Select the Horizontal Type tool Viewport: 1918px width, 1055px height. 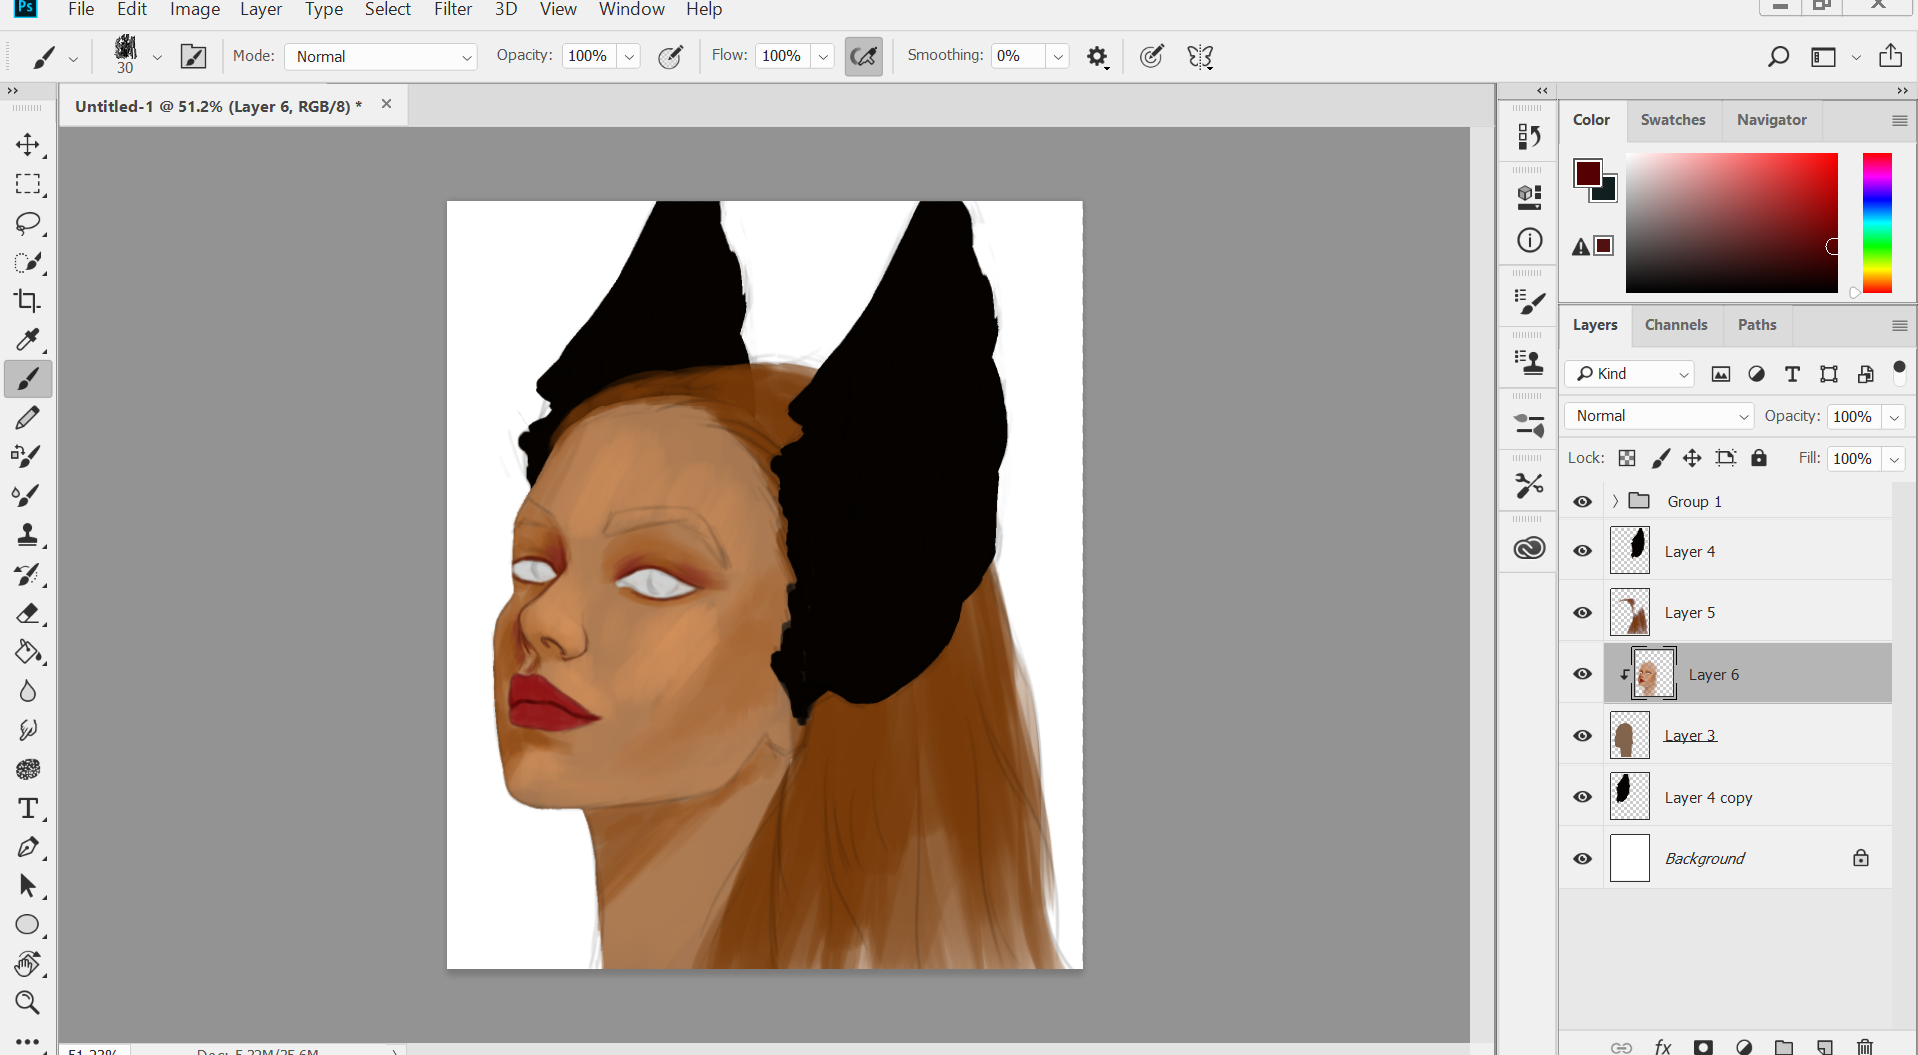pos(28,808)
